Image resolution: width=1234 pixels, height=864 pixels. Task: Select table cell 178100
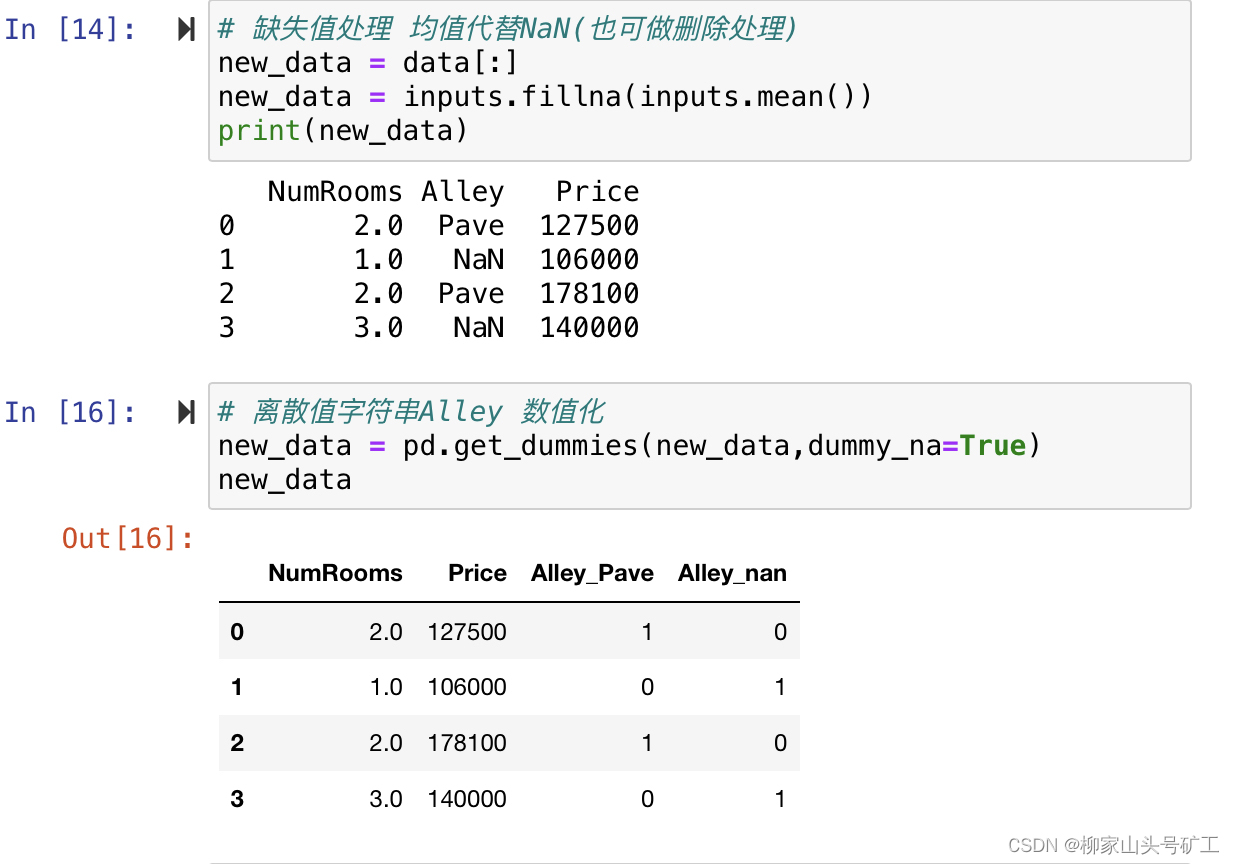click(x=467, y=744)
